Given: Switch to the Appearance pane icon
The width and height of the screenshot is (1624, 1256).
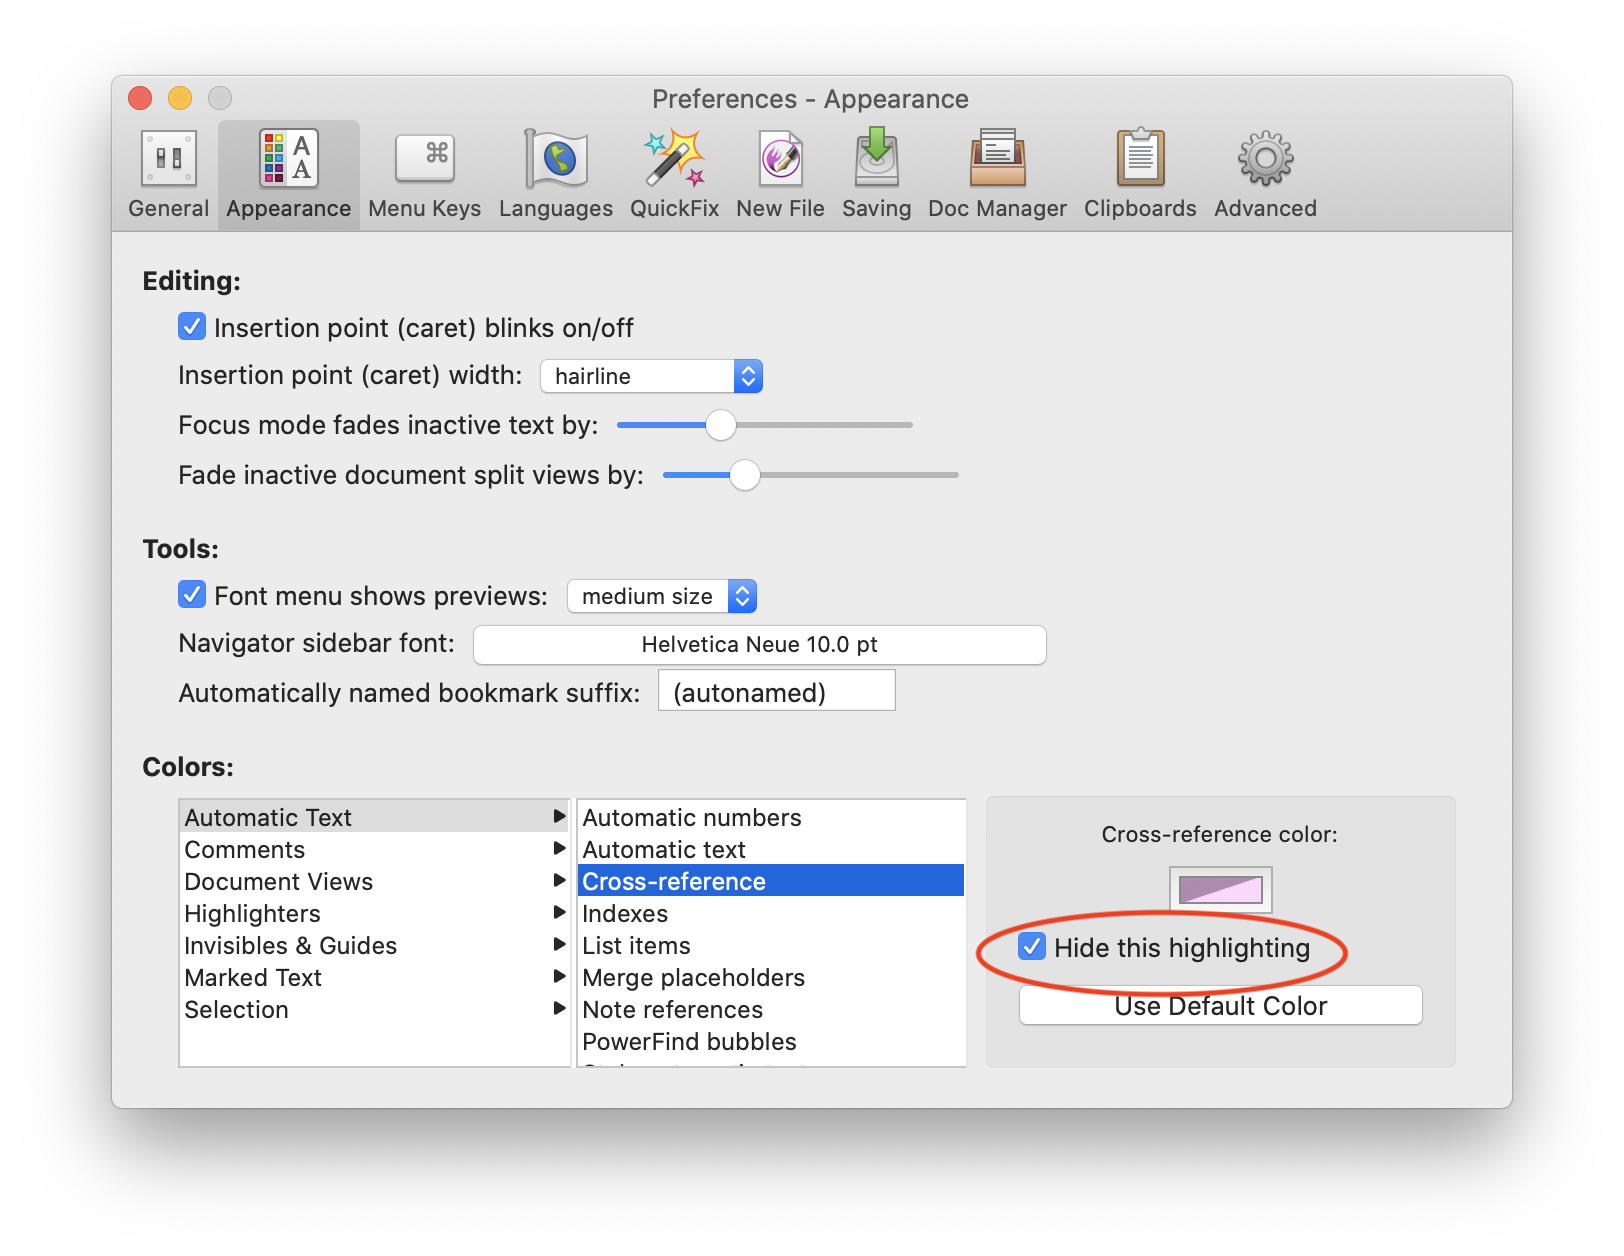Looking at the screenshot, I should tap(288, 172).
